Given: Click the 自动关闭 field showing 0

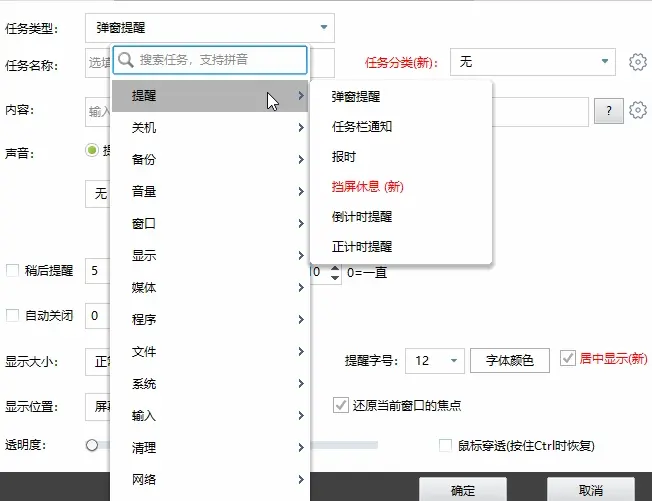Looking at the screenshot, I should point(98,316).
